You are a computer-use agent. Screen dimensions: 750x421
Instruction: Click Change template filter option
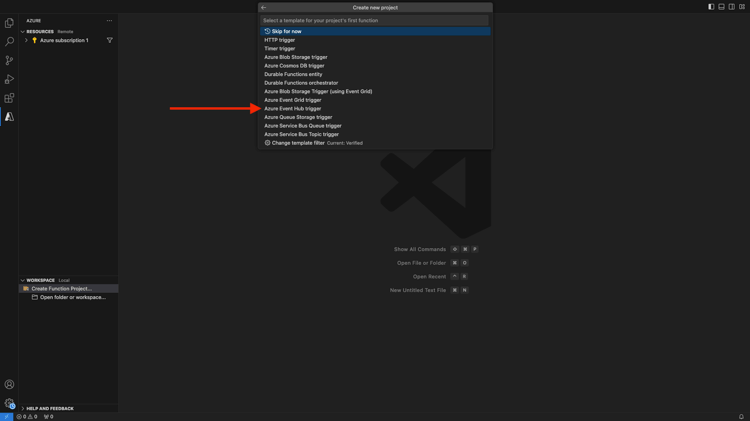pyautogui.click(x=375, y=143)
